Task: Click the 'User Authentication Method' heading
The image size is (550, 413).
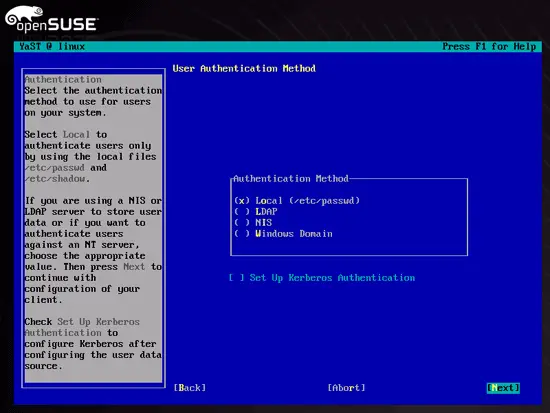Action: (244, 68)
